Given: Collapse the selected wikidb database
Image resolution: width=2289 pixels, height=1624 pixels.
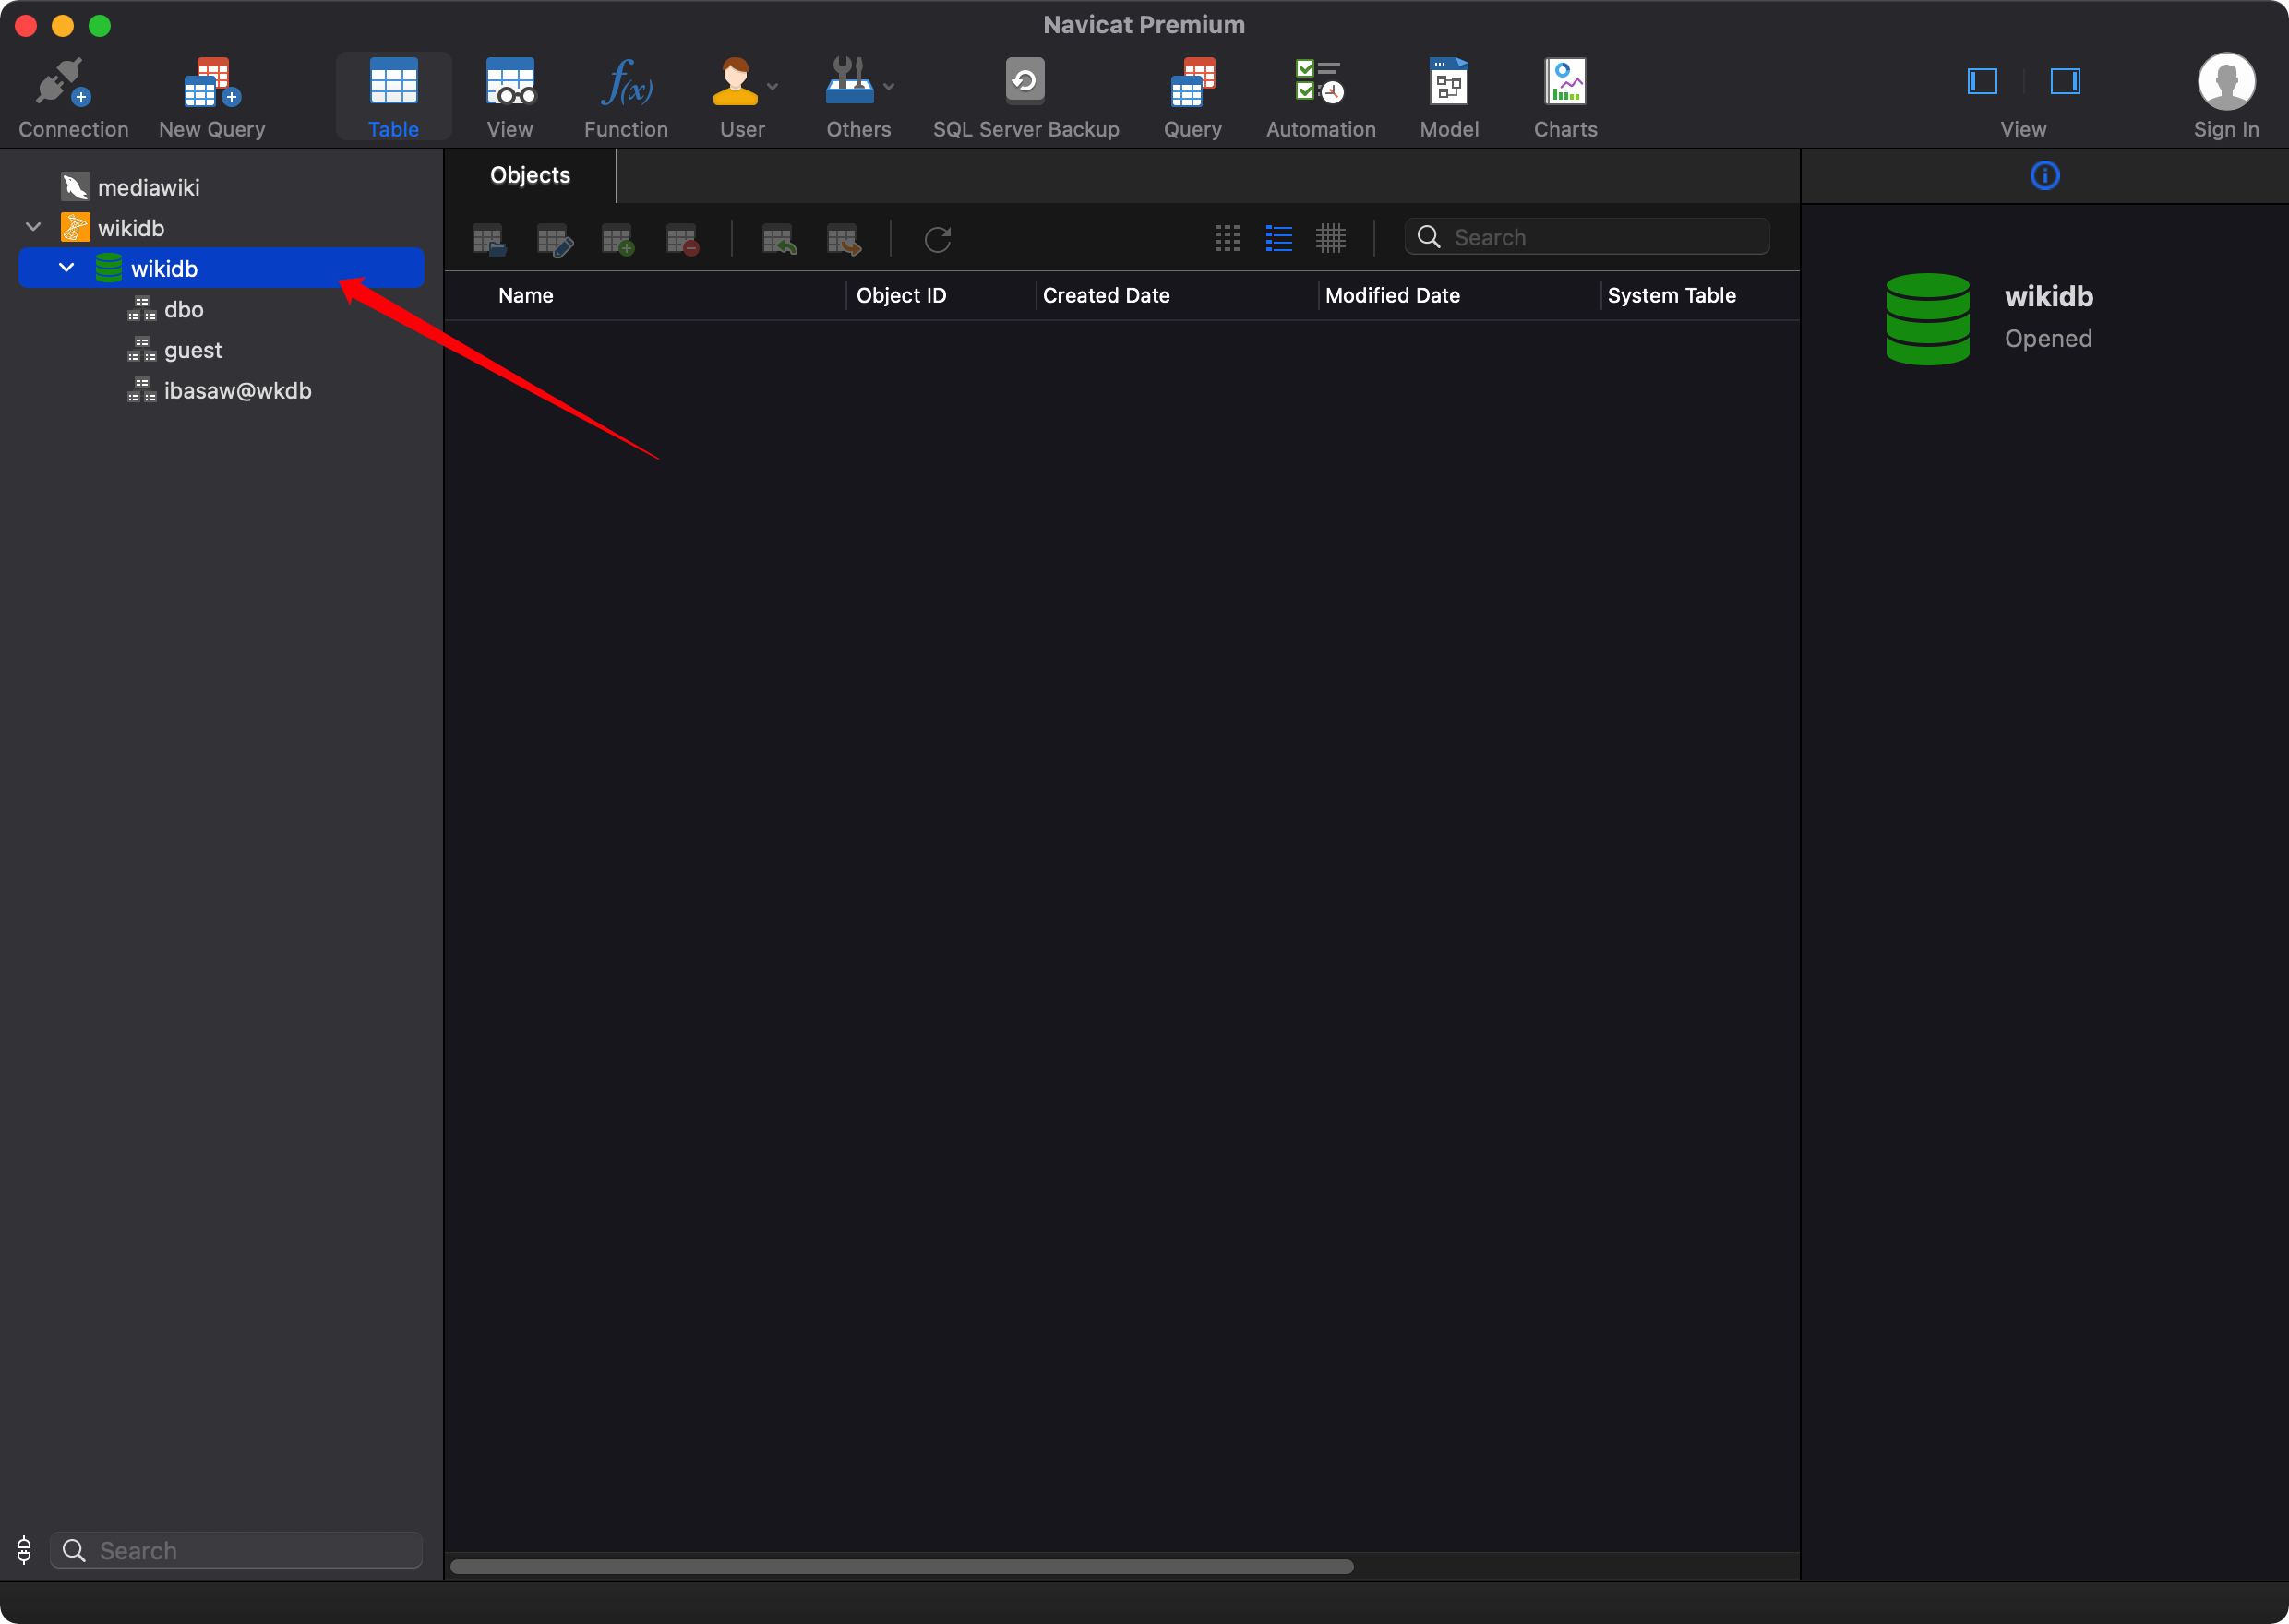Looking at the screenshot, I should (x=67, y=268).
